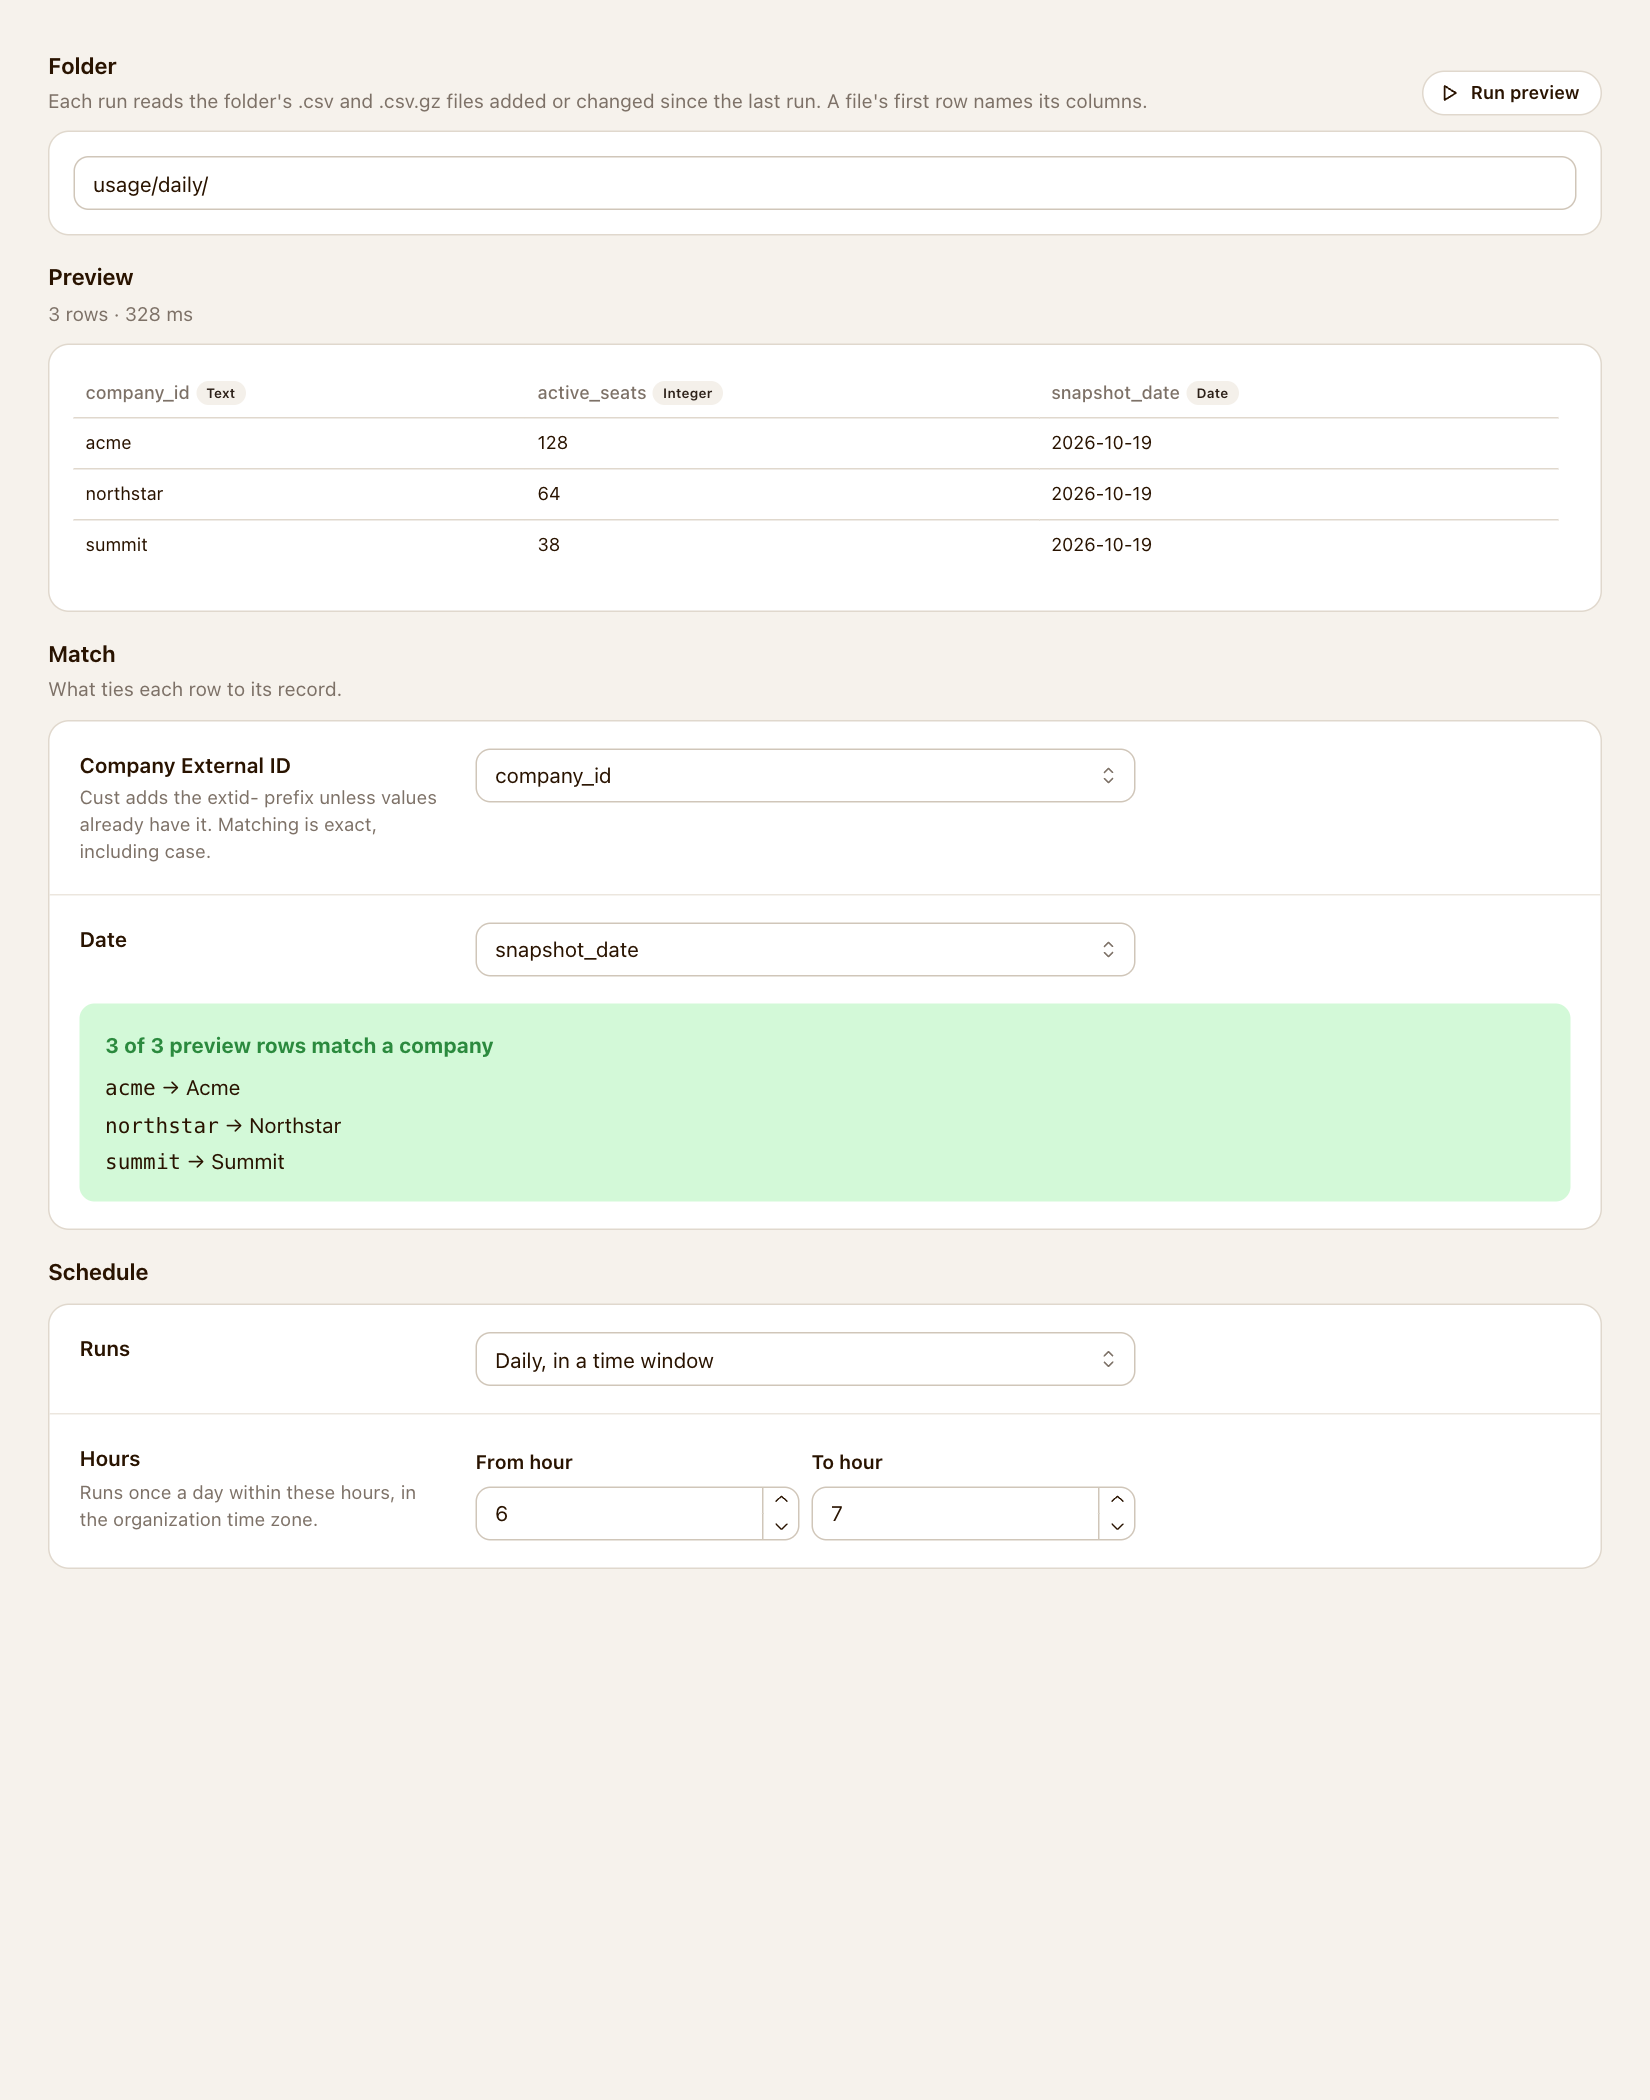Click the Text type badge beside company_id
The height and width of the screenshot is (2100, 1650).
click(221, 393)
